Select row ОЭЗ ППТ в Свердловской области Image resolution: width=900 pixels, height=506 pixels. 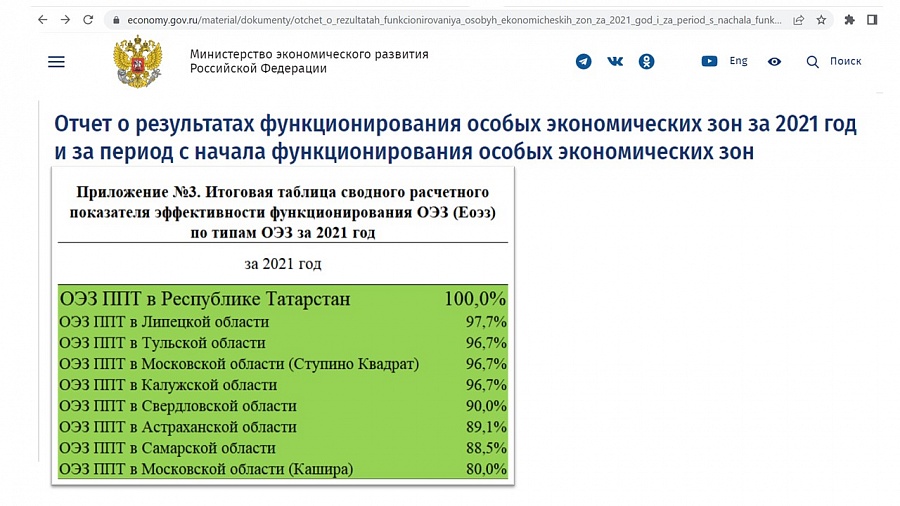[x=282, y=406]
